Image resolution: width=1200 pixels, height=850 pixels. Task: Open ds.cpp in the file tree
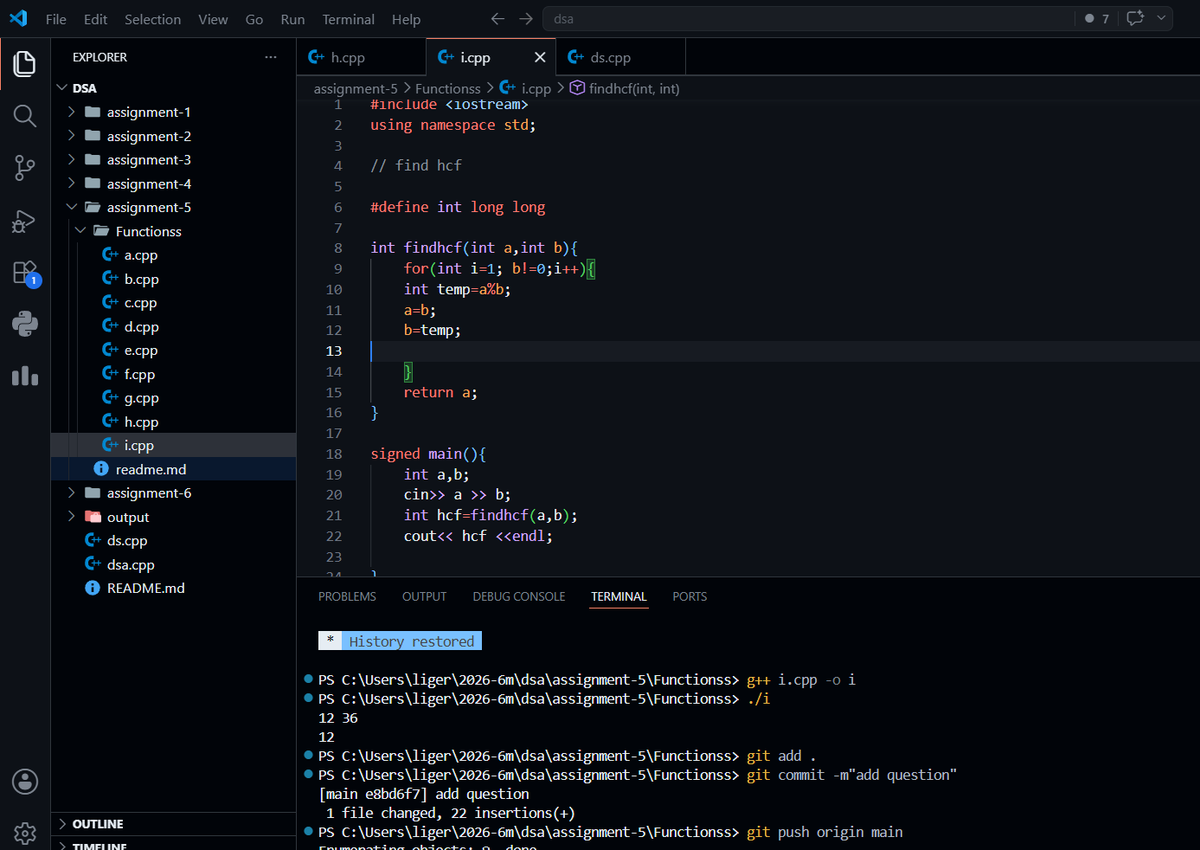point(173,541)
